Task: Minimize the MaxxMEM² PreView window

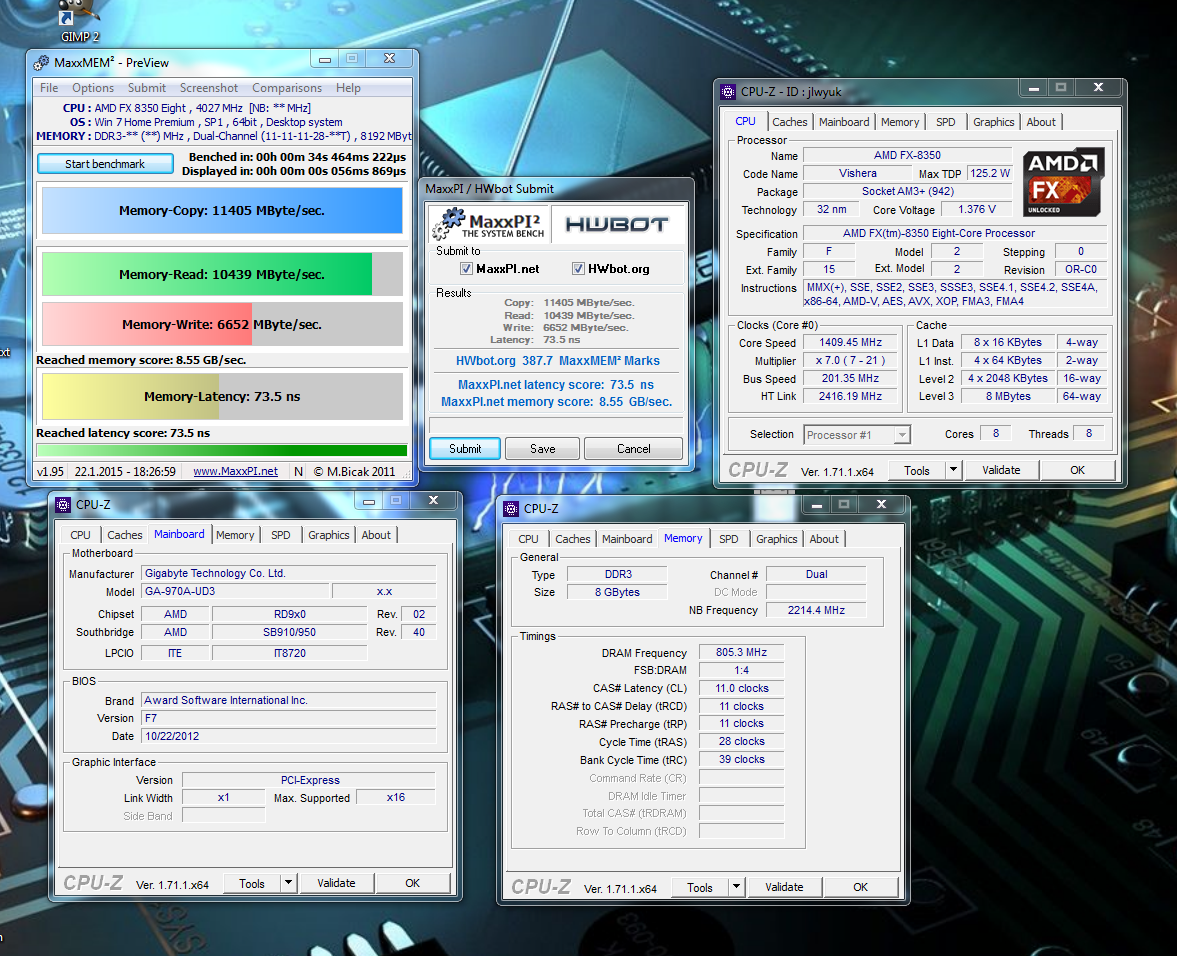Action: tap(324, 59)
